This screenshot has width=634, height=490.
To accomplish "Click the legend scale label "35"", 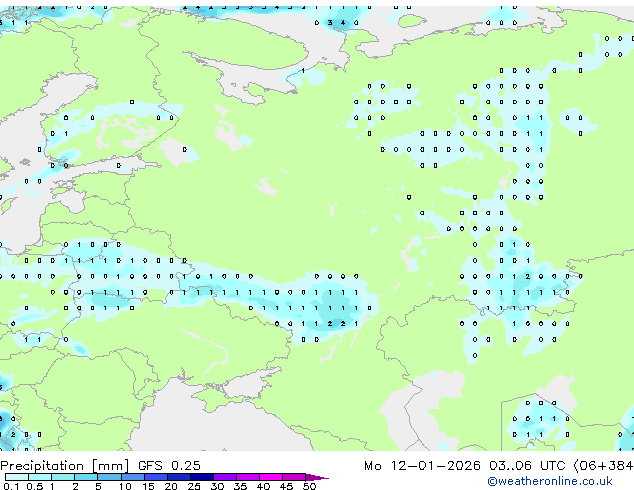I will pos(240,486).
